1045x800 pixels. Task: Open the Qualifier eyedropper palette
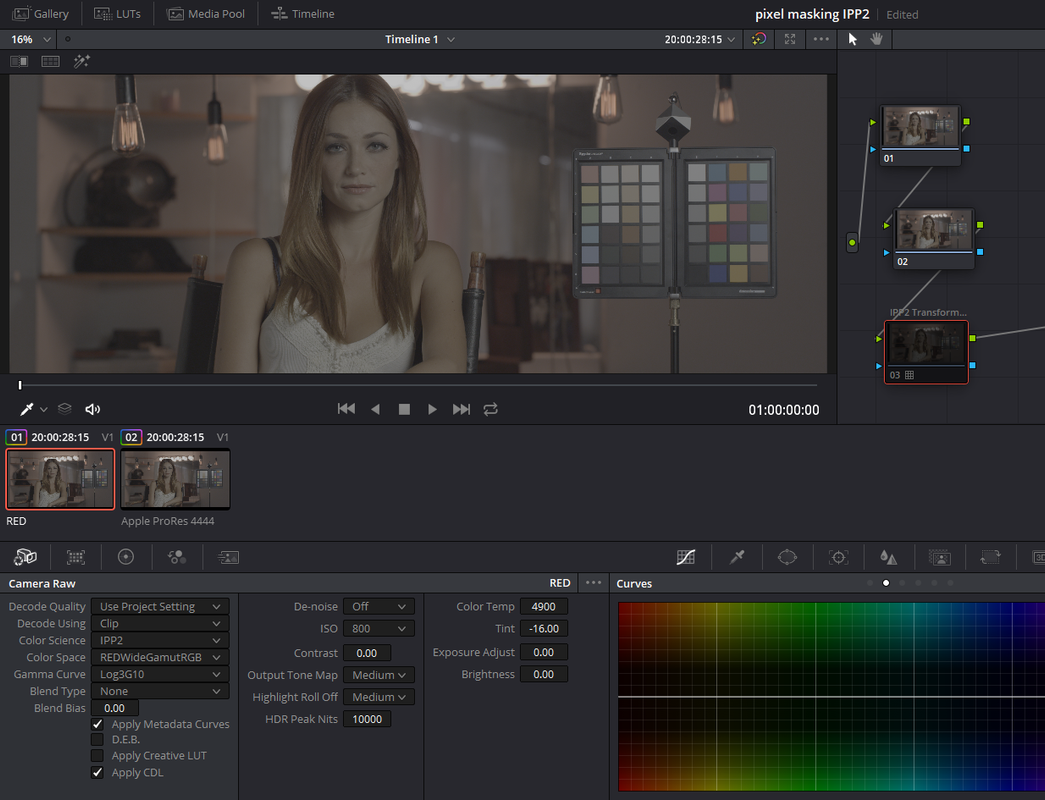pos(736,557)
